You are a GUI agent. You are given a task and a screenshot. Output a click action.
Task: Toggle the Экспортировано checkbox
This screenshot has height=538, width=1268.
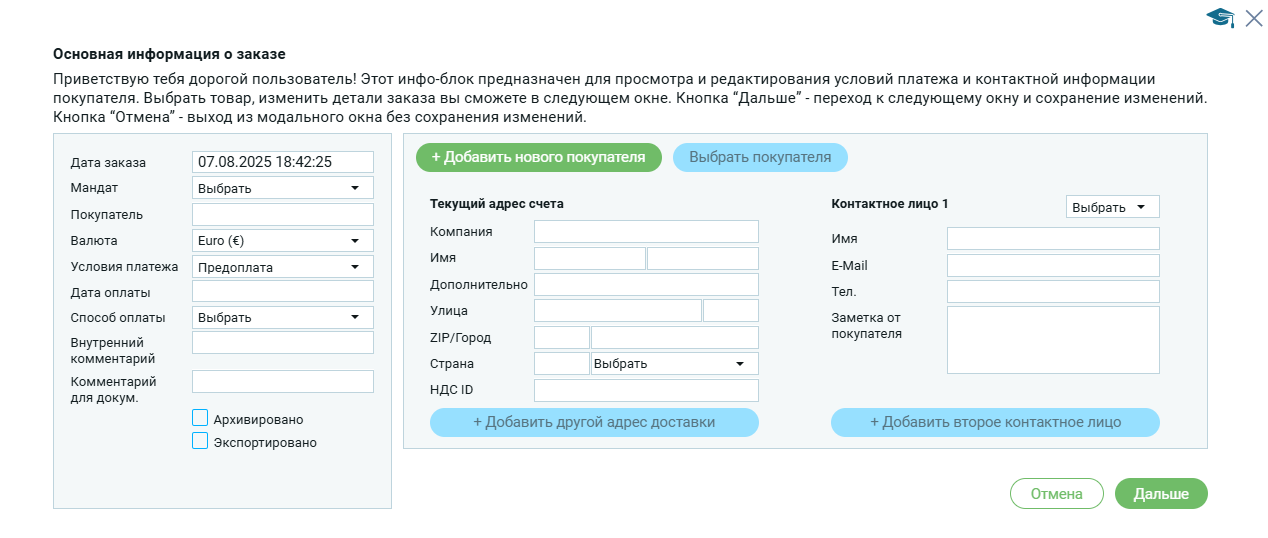200,441
